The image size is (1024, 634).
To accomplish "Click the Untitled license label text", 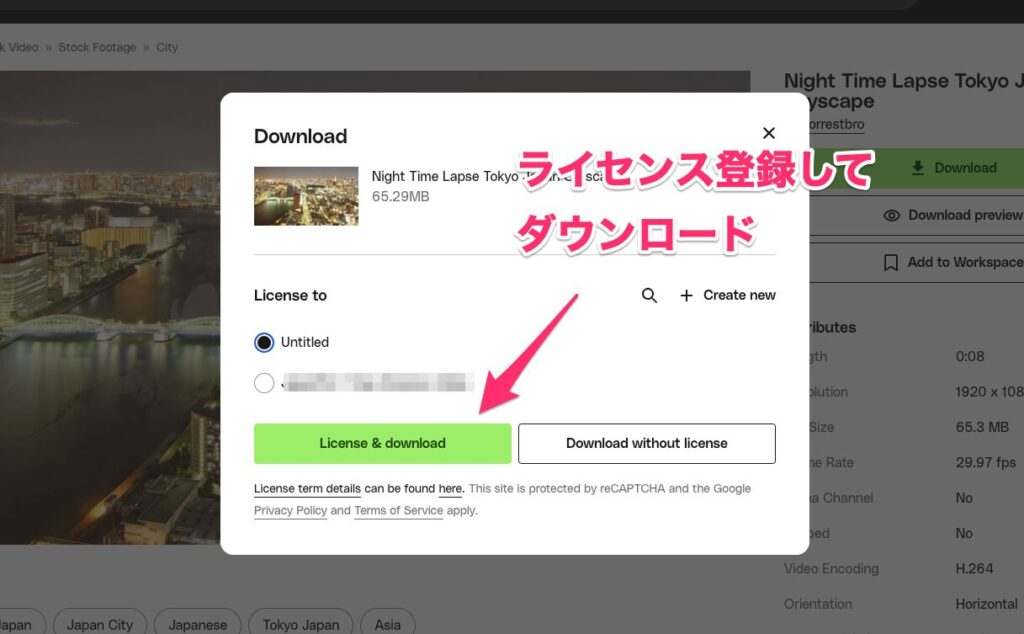I will [304, 342].
